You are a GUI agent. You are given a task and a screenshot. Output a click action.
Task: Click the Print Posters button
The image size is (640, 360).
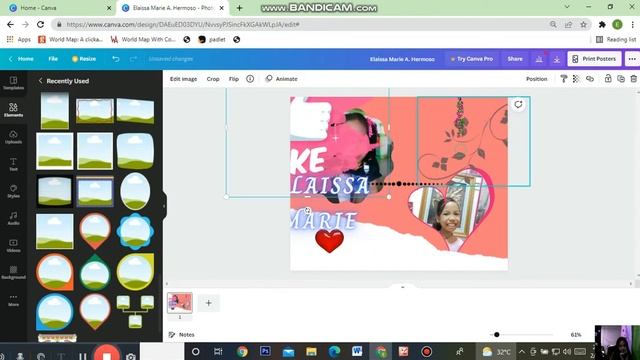click(594, 59)
